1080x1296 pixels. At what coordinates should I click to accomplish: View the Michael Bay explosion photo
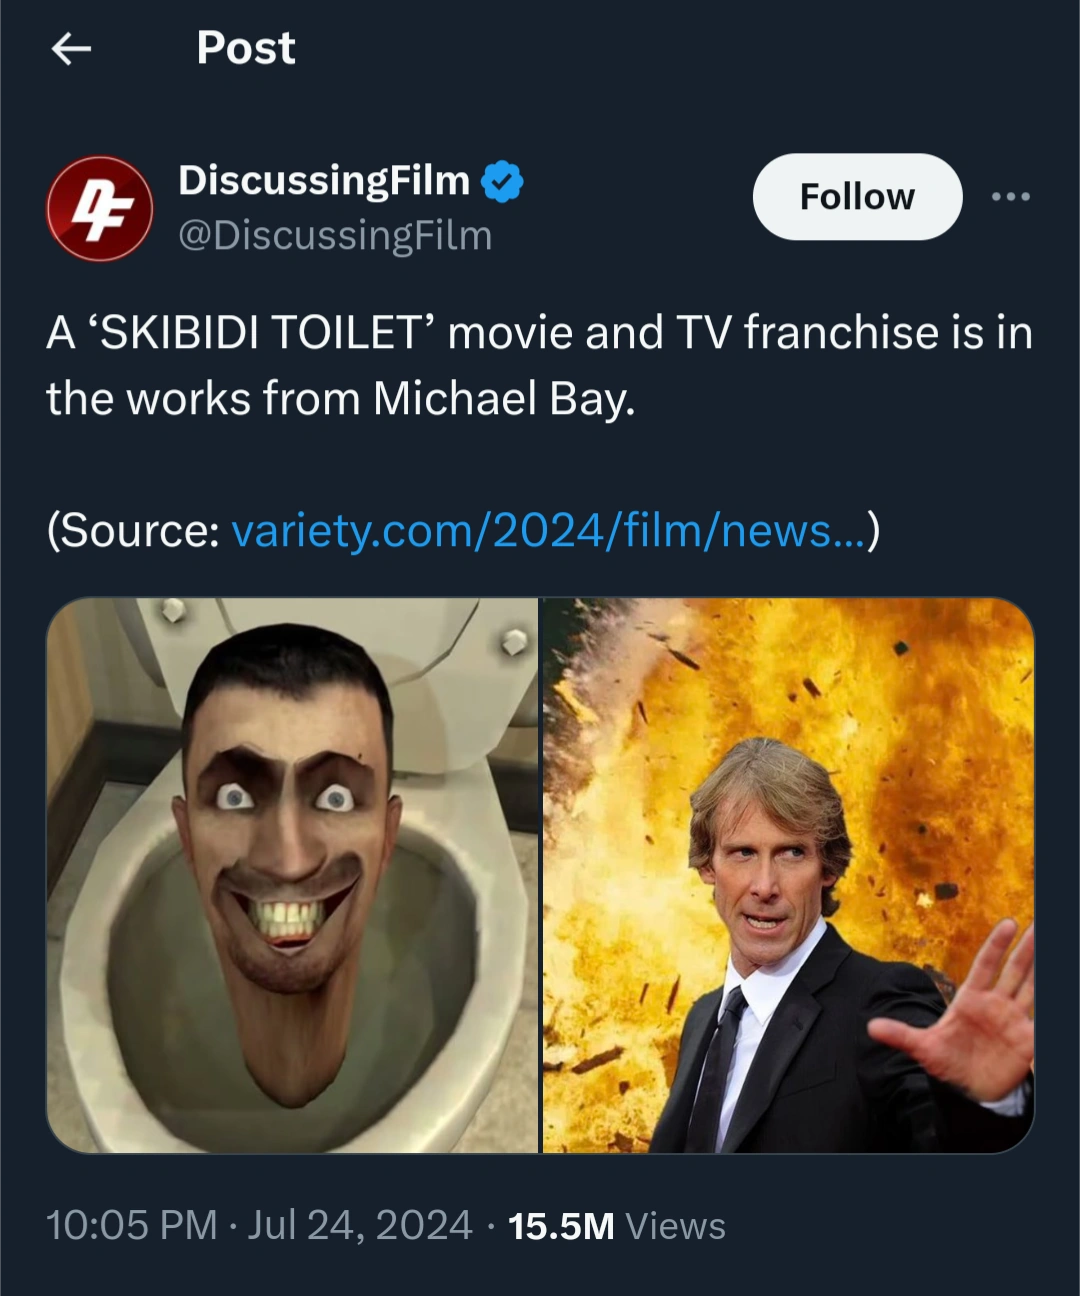point(788,875)
